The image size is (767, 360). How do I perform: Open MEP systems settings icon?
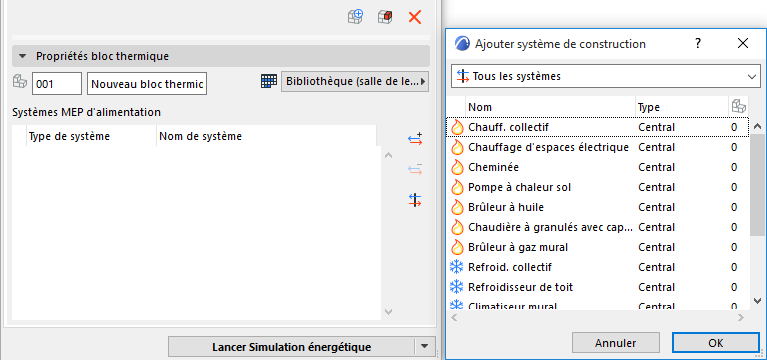(x=415, y=200)
